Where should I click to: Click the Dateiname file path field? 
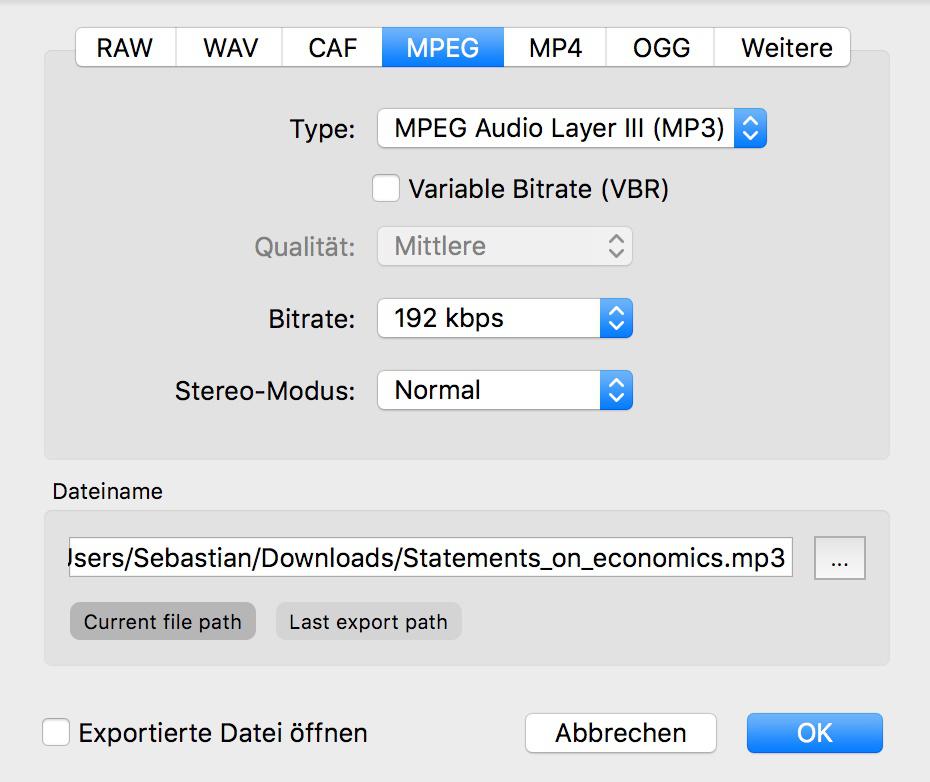click(x=430, y=558)
